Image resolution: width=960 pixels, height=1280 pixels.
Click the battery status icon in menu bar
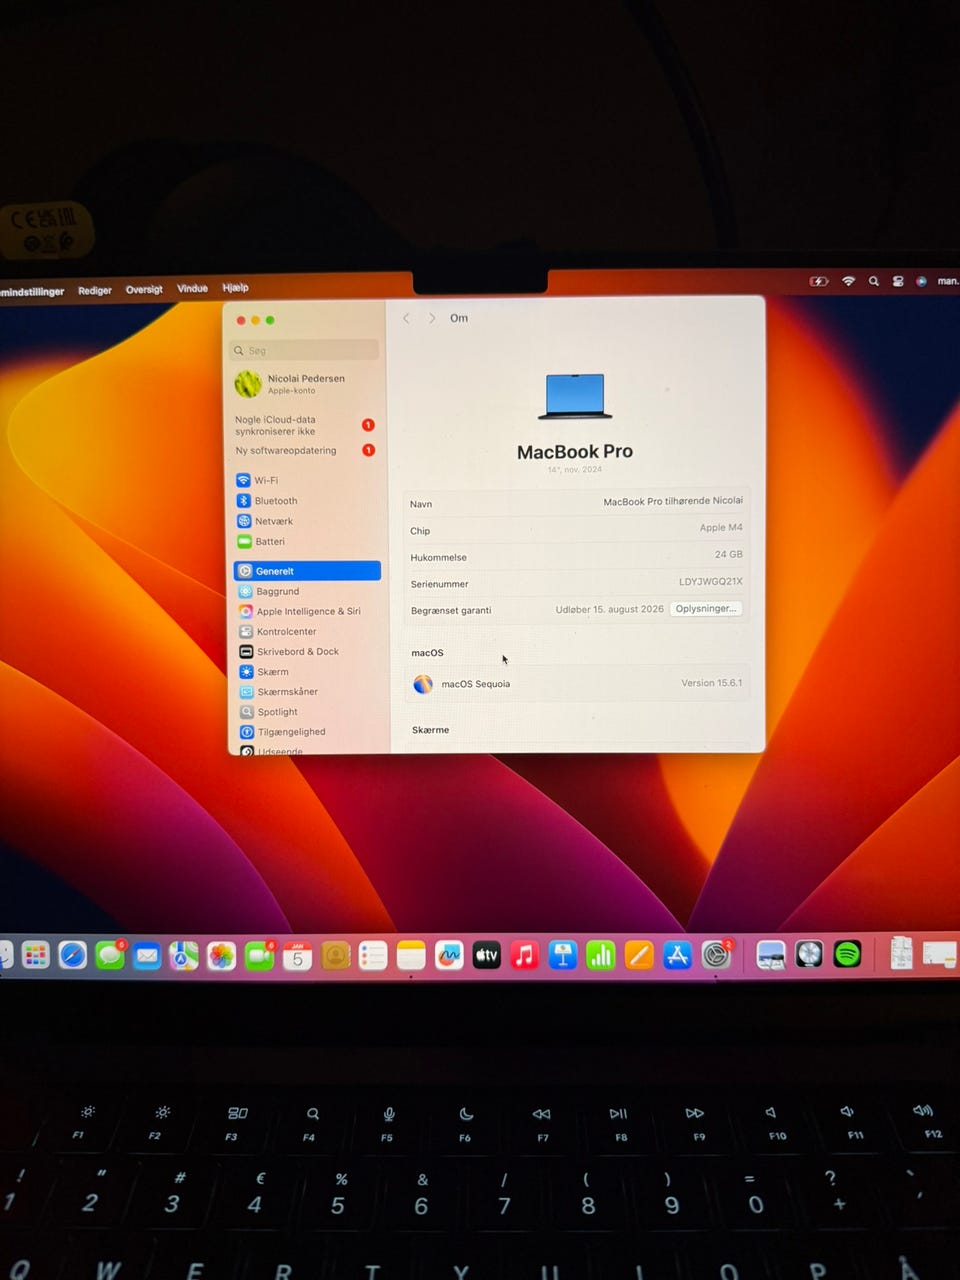(819, 282)
